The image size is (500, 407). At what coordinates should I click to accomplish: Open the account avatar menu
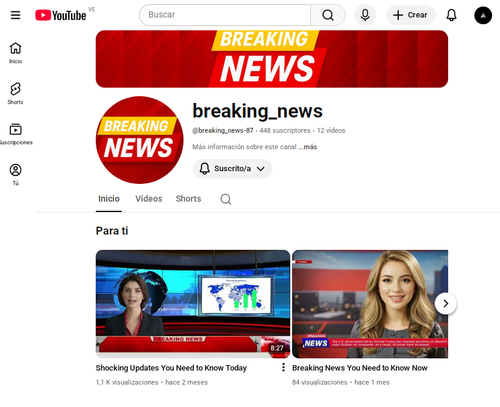[x=483, y=15]
